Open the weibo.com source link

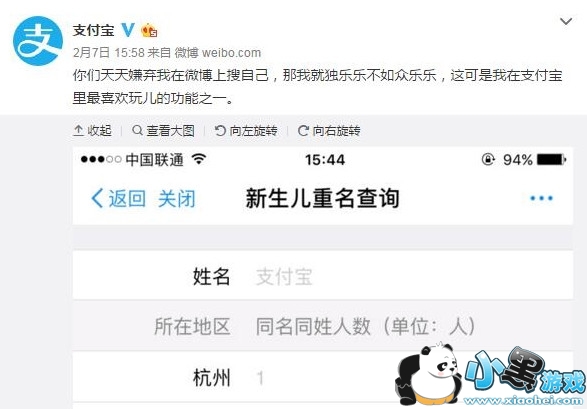(231, 53)
